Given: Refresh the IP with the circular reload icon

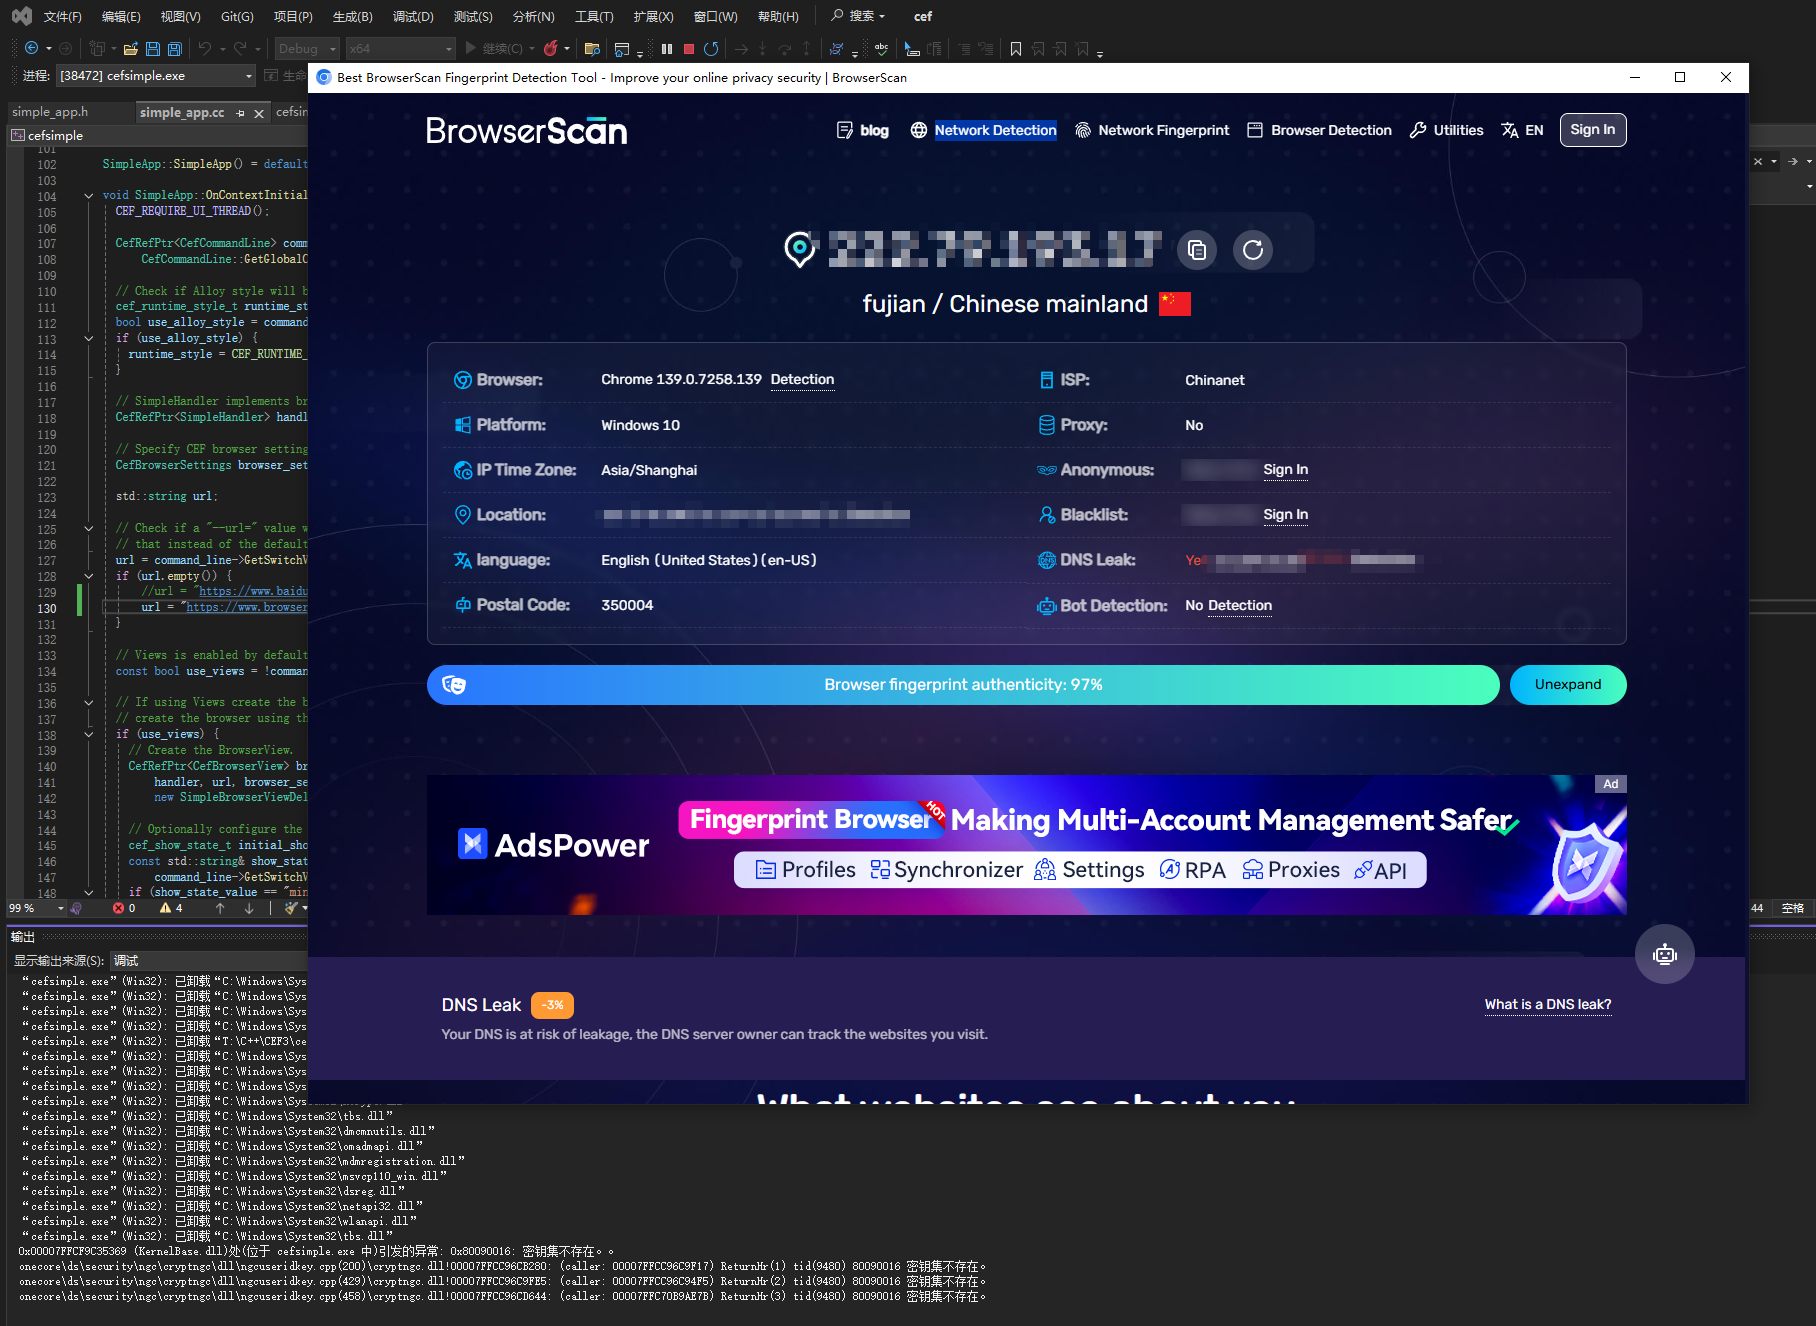Looking at the screenshot, I should 1253,250.
